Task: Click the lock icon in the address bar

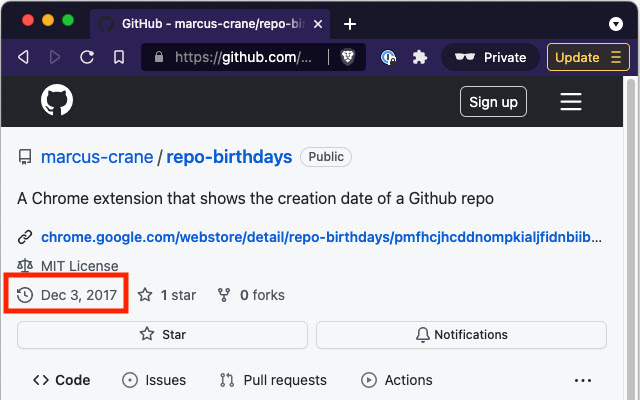Action: click(x=159, y=57)
